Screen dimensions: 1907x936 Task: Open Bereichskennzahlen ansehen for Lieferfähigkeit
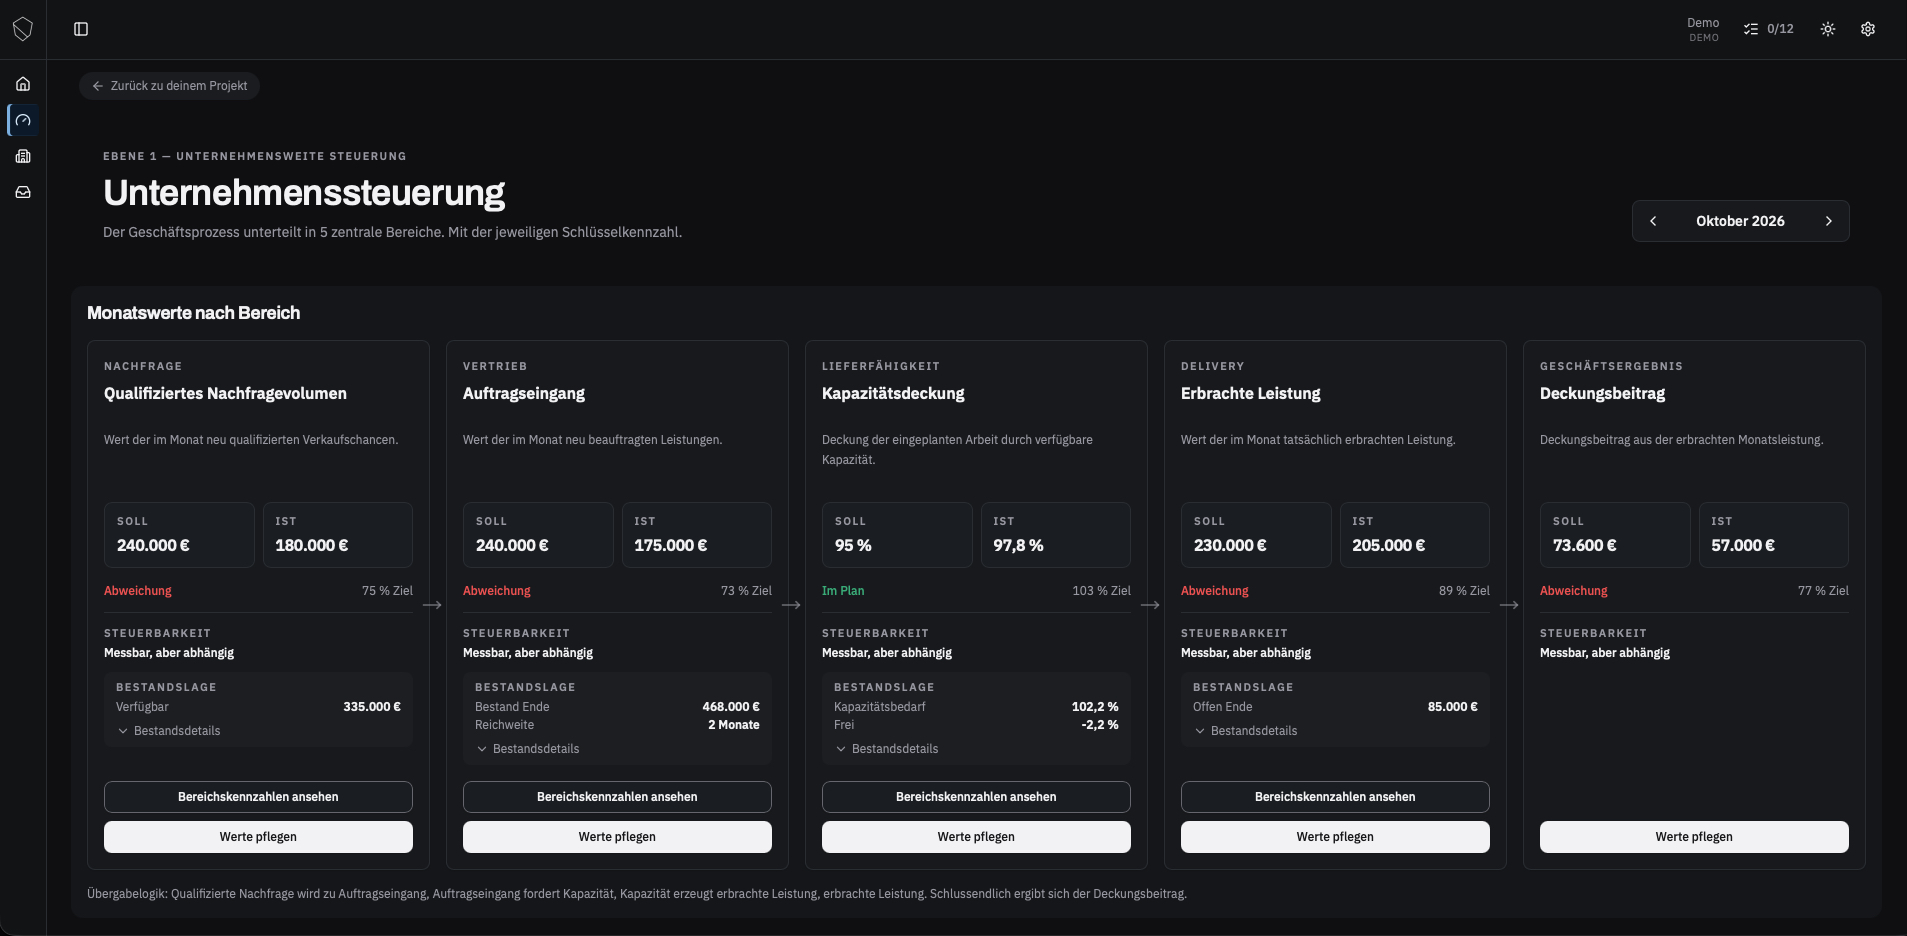pos(976,797)
